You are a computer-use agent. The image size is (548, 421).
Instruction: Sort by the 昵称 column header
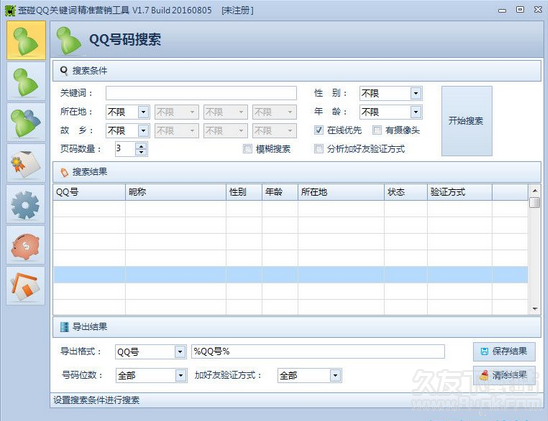175,193
